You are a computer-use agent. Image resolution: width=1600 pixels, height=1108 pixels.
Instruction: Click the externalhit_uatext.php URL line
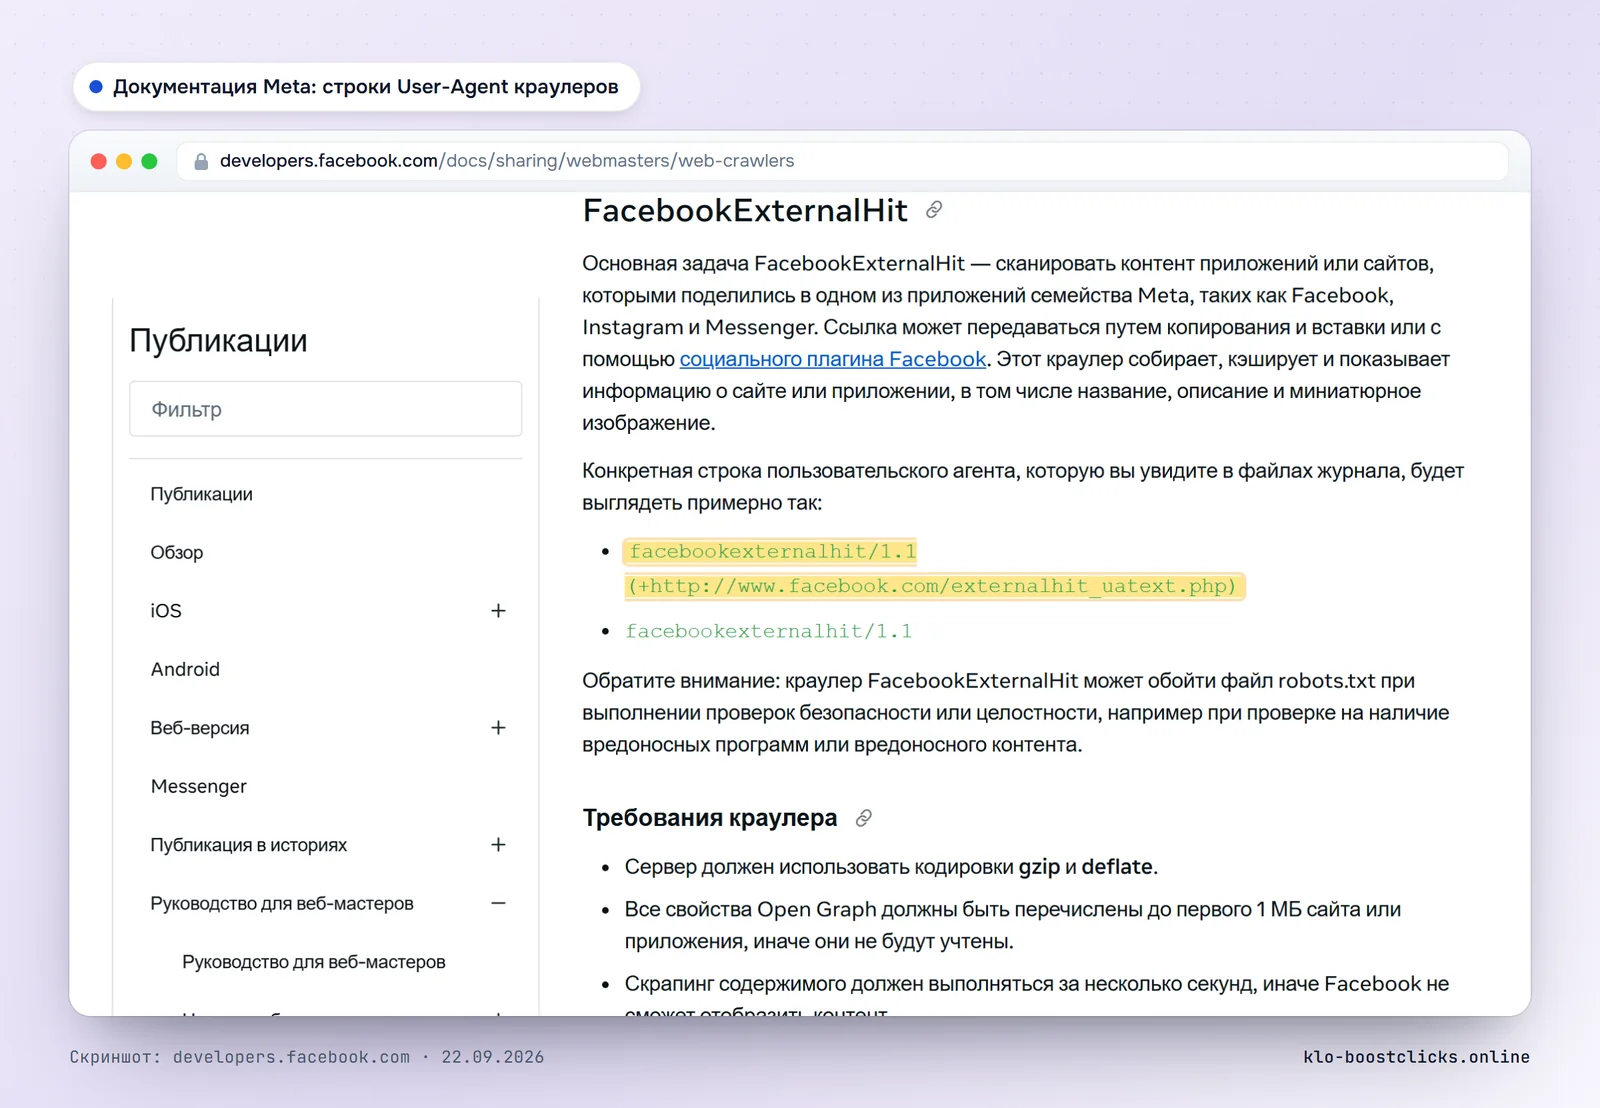pyautogui.click(x=933, y=586)
